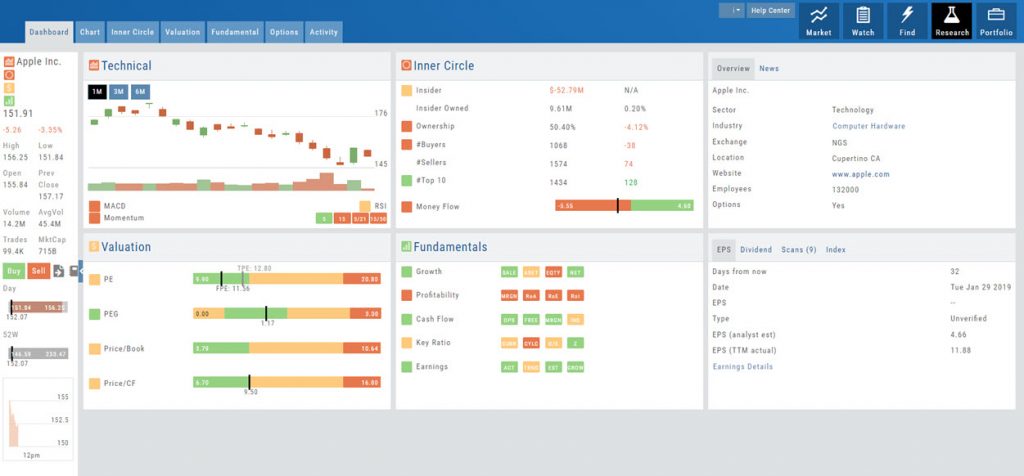The width and height of the screenshot is (1024, 476).
Task: Click the Ownership status square
Action: pos(406,126)
